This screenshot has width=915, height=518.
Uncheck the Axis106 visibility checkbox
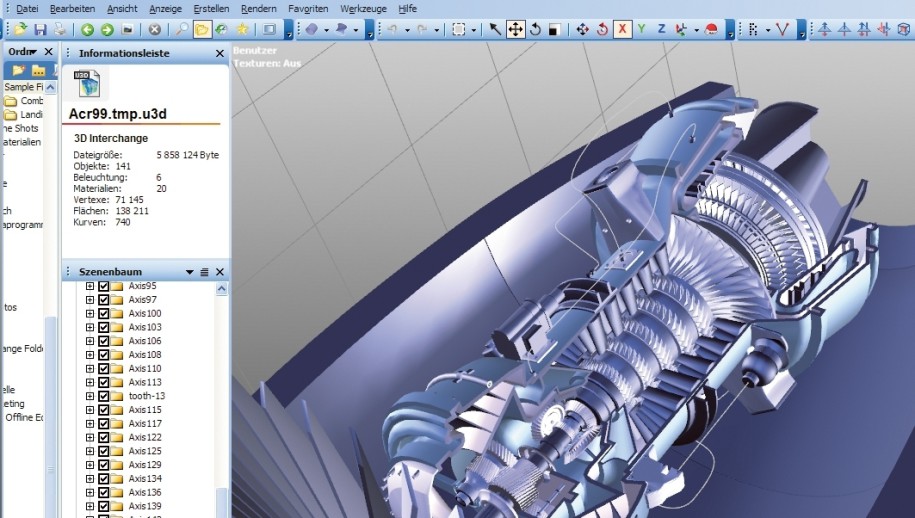point(104,341)
